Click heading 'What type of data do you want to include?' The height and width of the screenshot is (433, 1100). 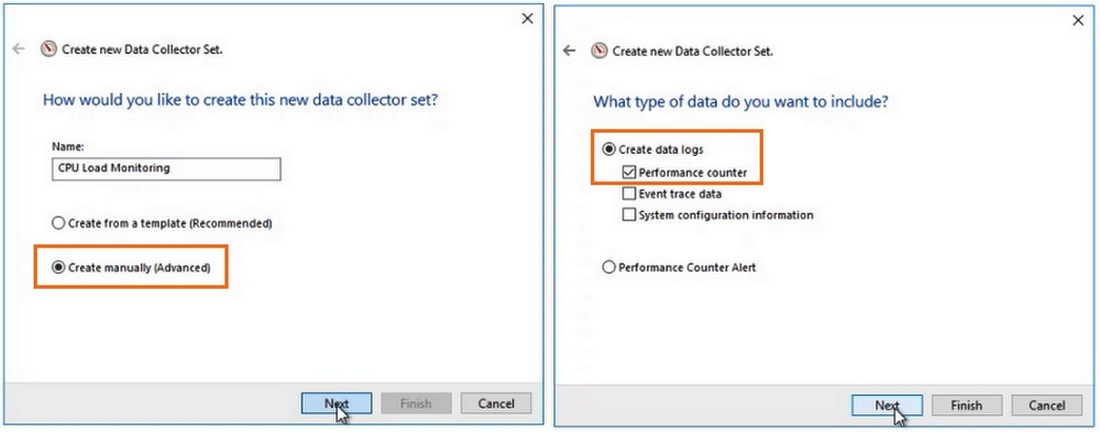[741, 102]
